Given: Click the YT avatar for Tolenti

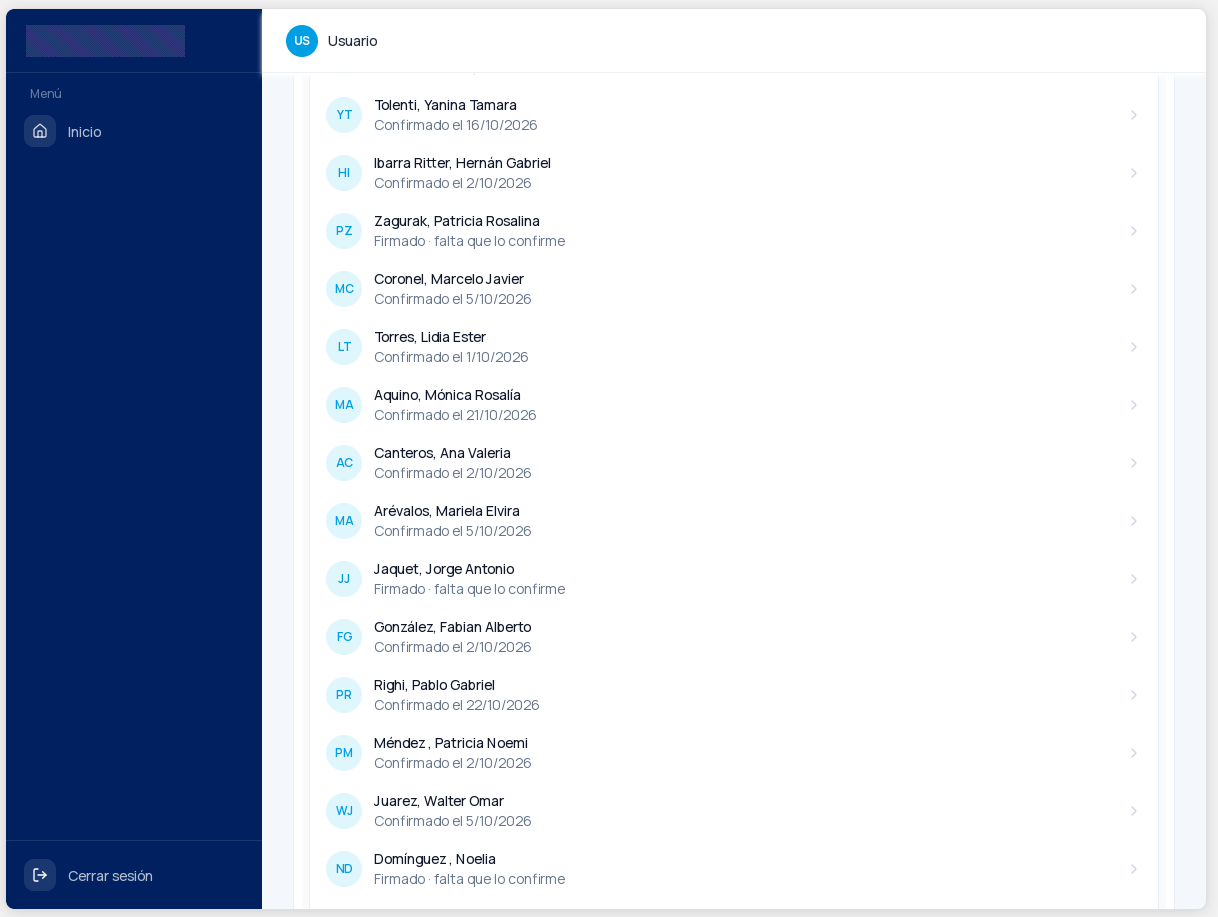Looking at the screenshot, I should pos(344,115).
